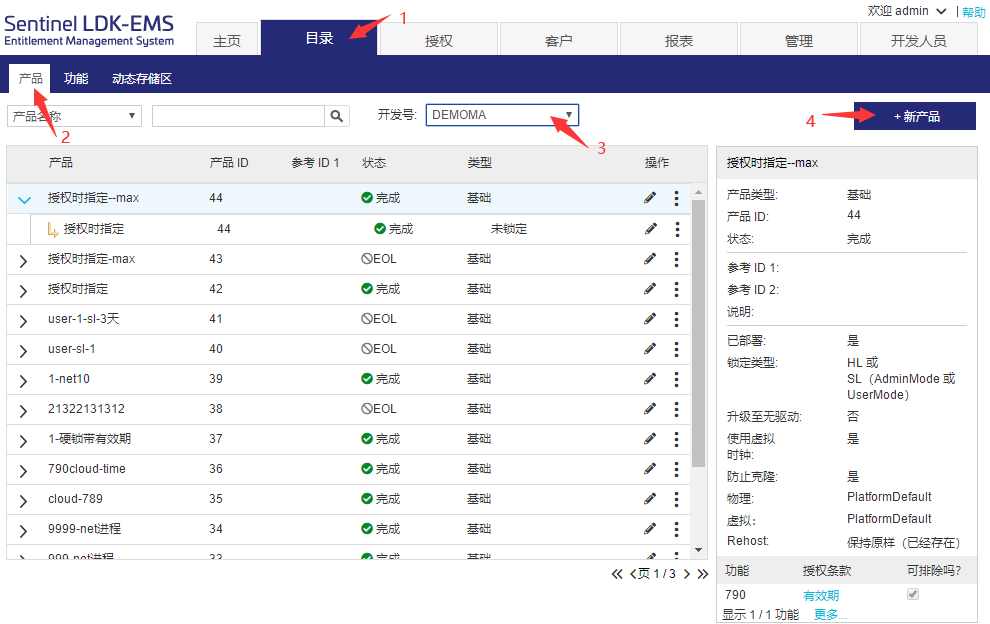Open the 产品名称 search filter dropdown
This screenshot has width=990, height=624.
click(x=74, y=116)
